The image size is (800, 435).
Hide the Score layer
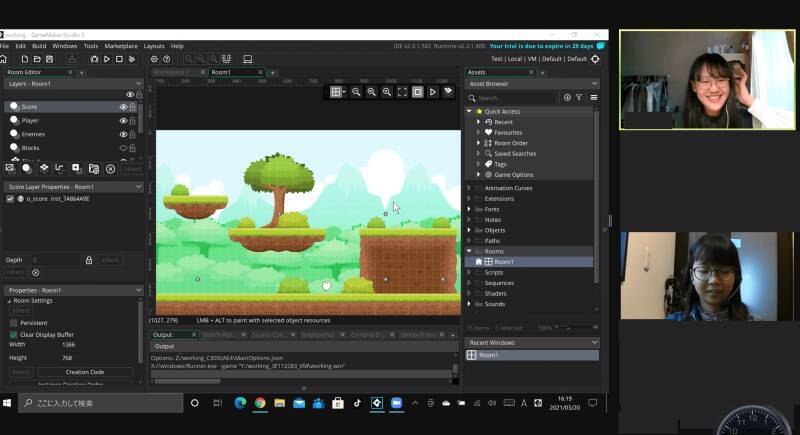[123, 107]
